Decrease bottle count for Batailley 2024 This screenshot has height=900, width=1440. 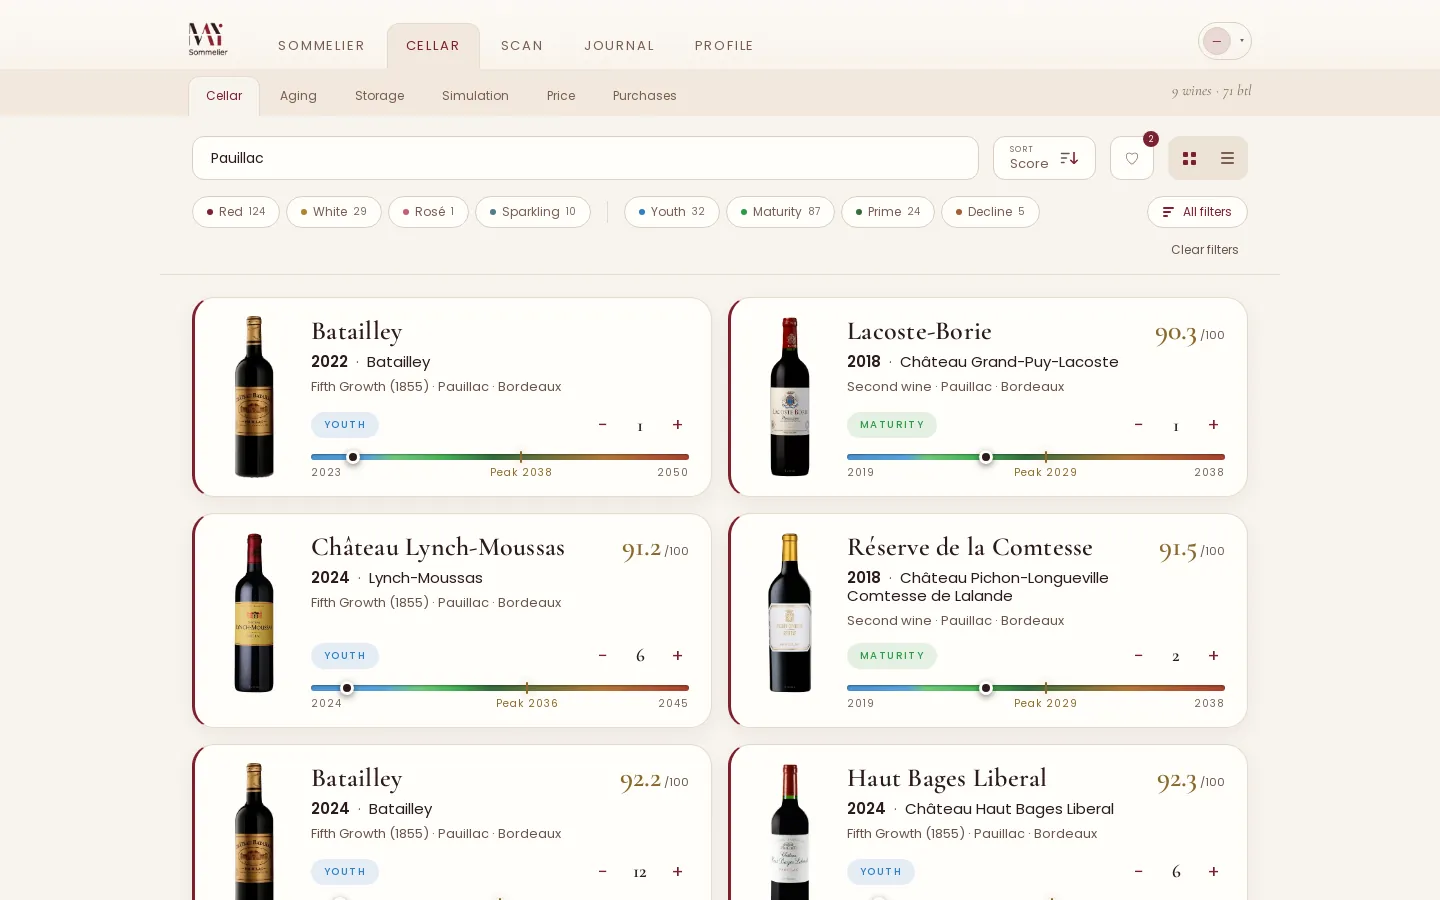603,872
